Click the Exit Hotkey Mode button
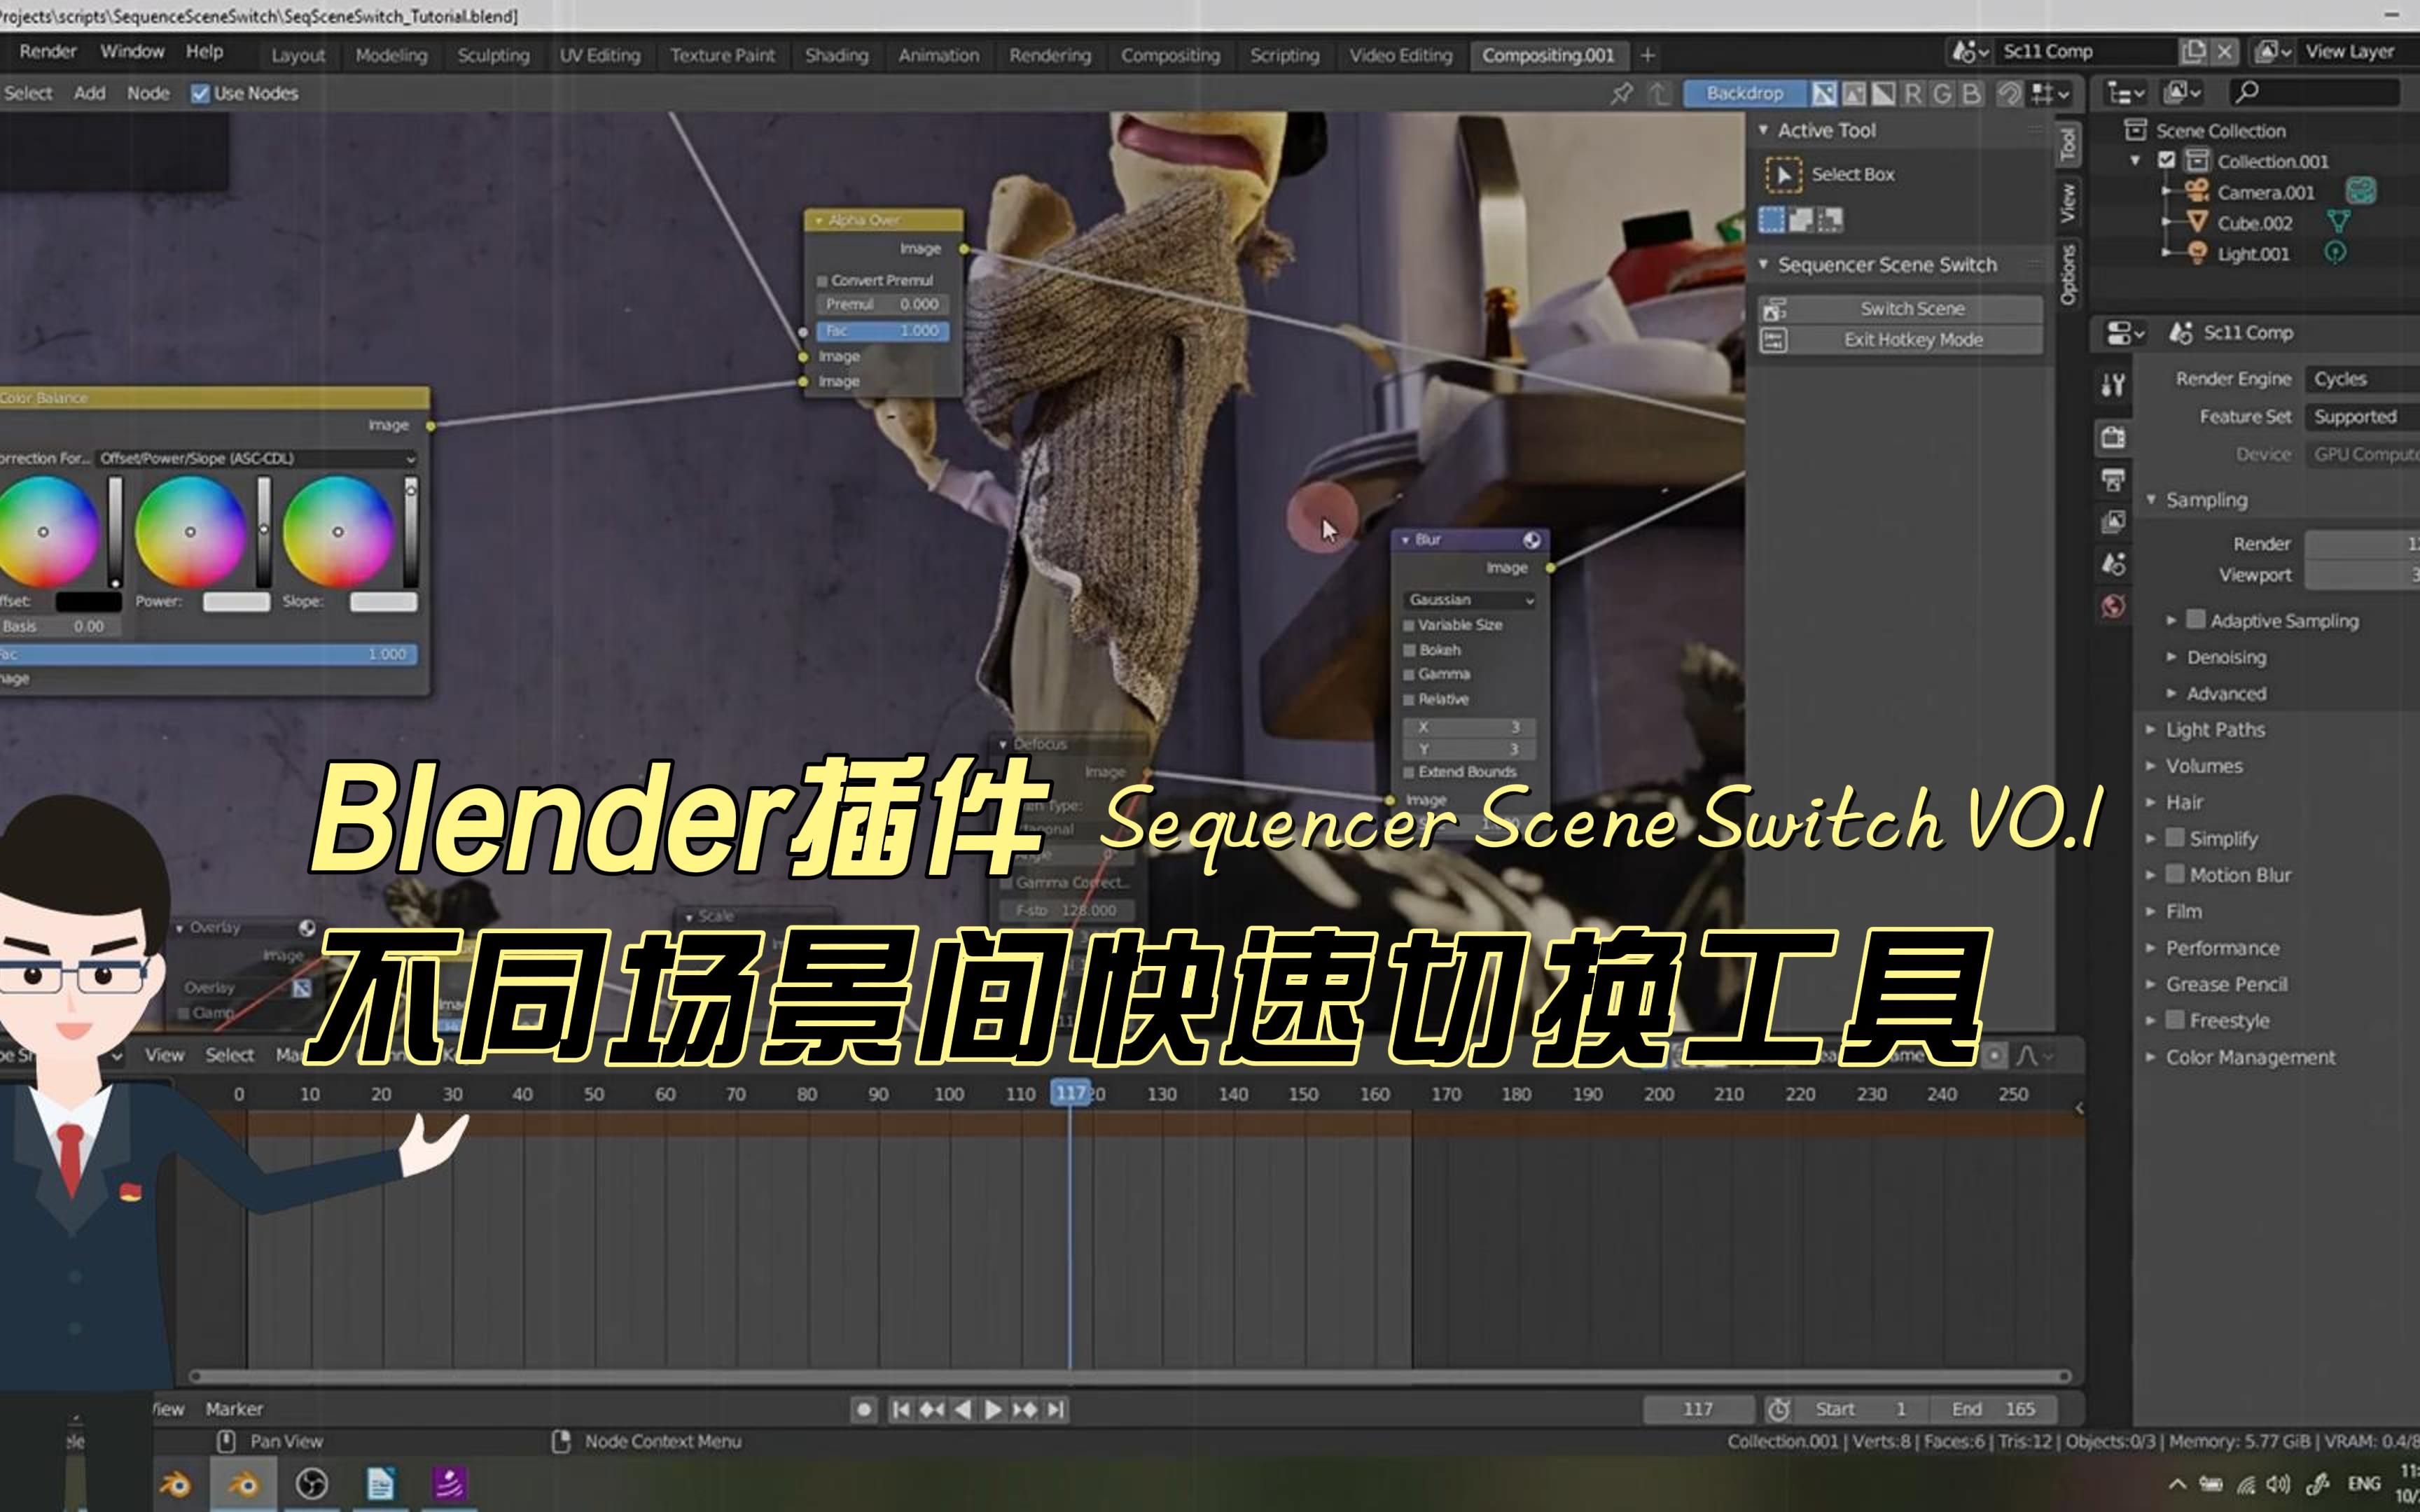The image size is (2420, 1512). pos(1900,340)
